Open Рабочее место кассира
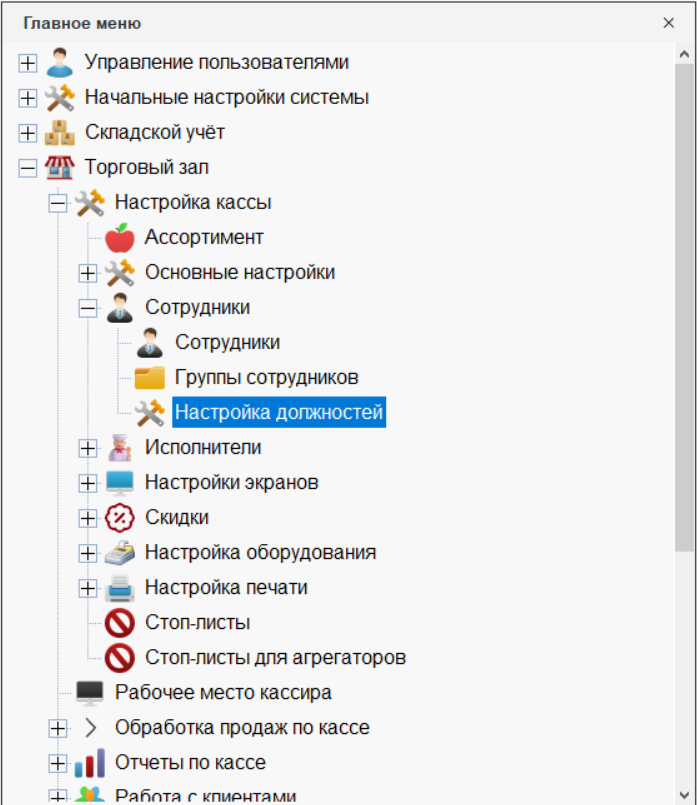 click(223, 693)
